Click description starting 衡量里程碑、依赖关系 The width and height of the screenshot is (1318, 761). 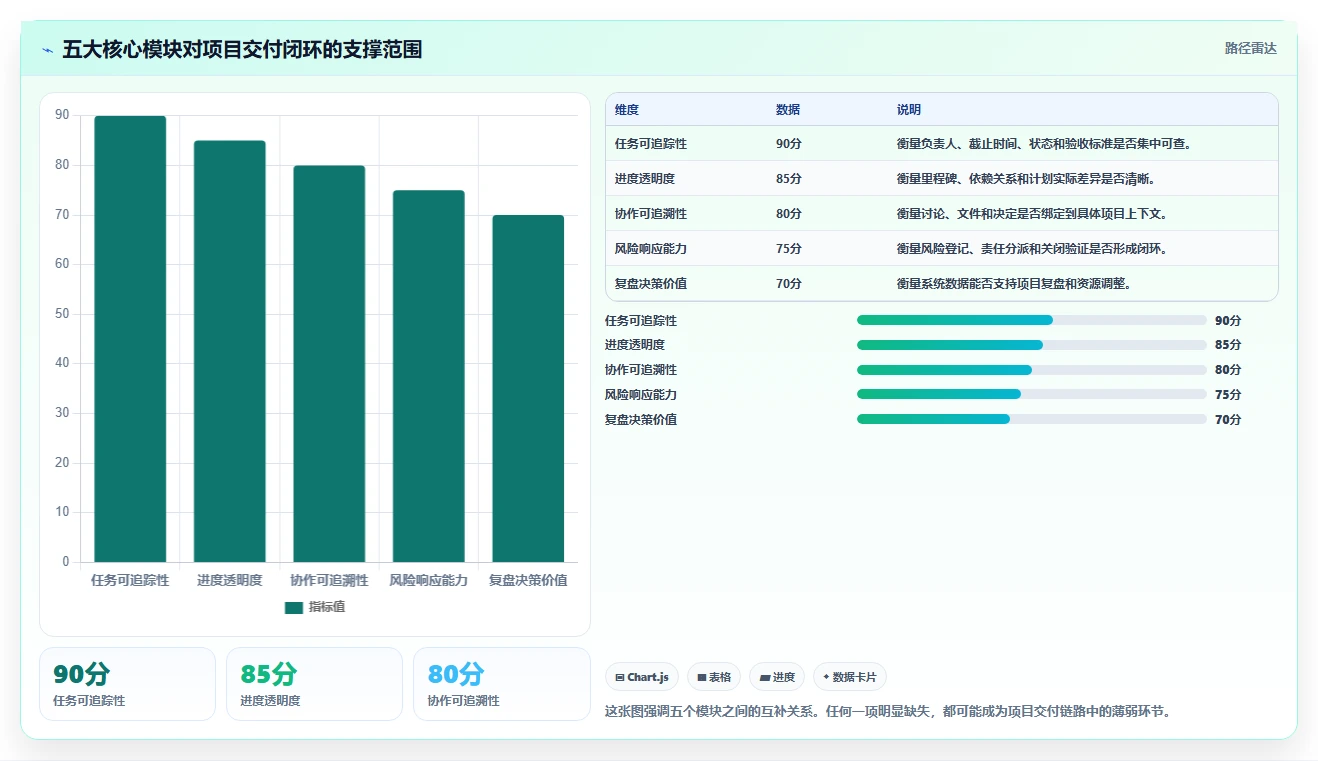(1026, 179)
